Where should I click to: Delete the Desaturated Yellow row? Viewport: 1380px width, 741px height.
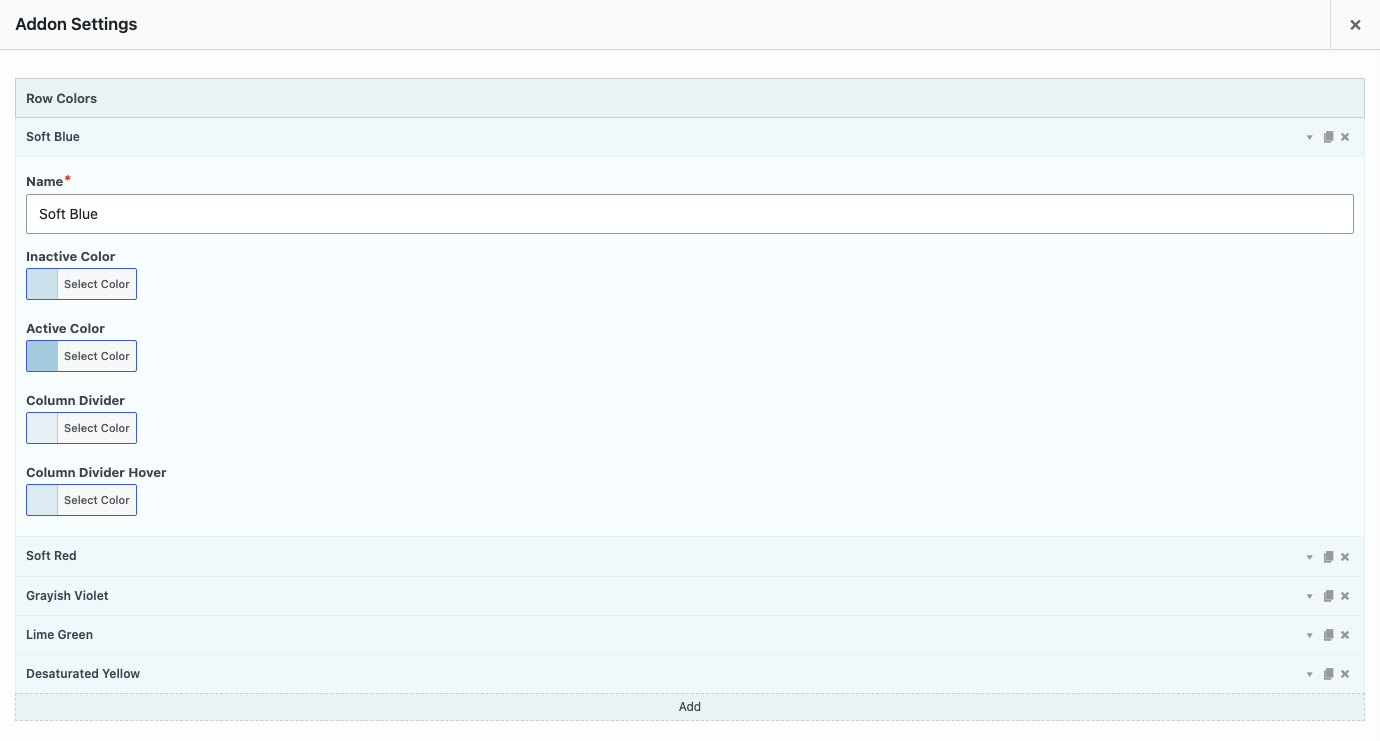click(1345, 674)
